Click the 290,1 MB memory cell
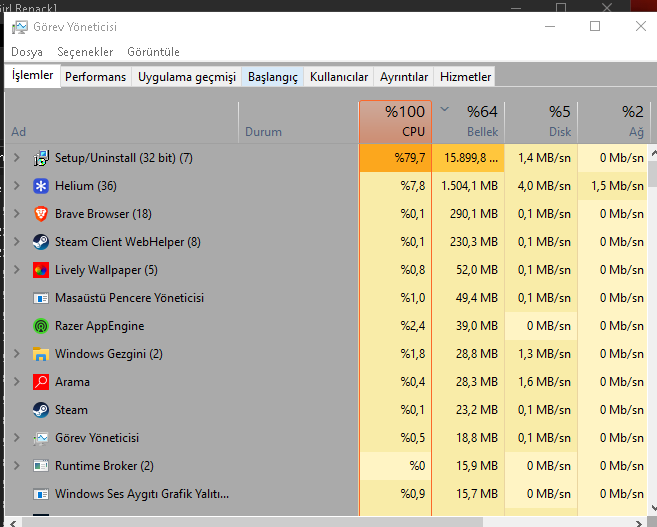The width and height of the screenshot is (657, 527). click(x=468, y=214)
